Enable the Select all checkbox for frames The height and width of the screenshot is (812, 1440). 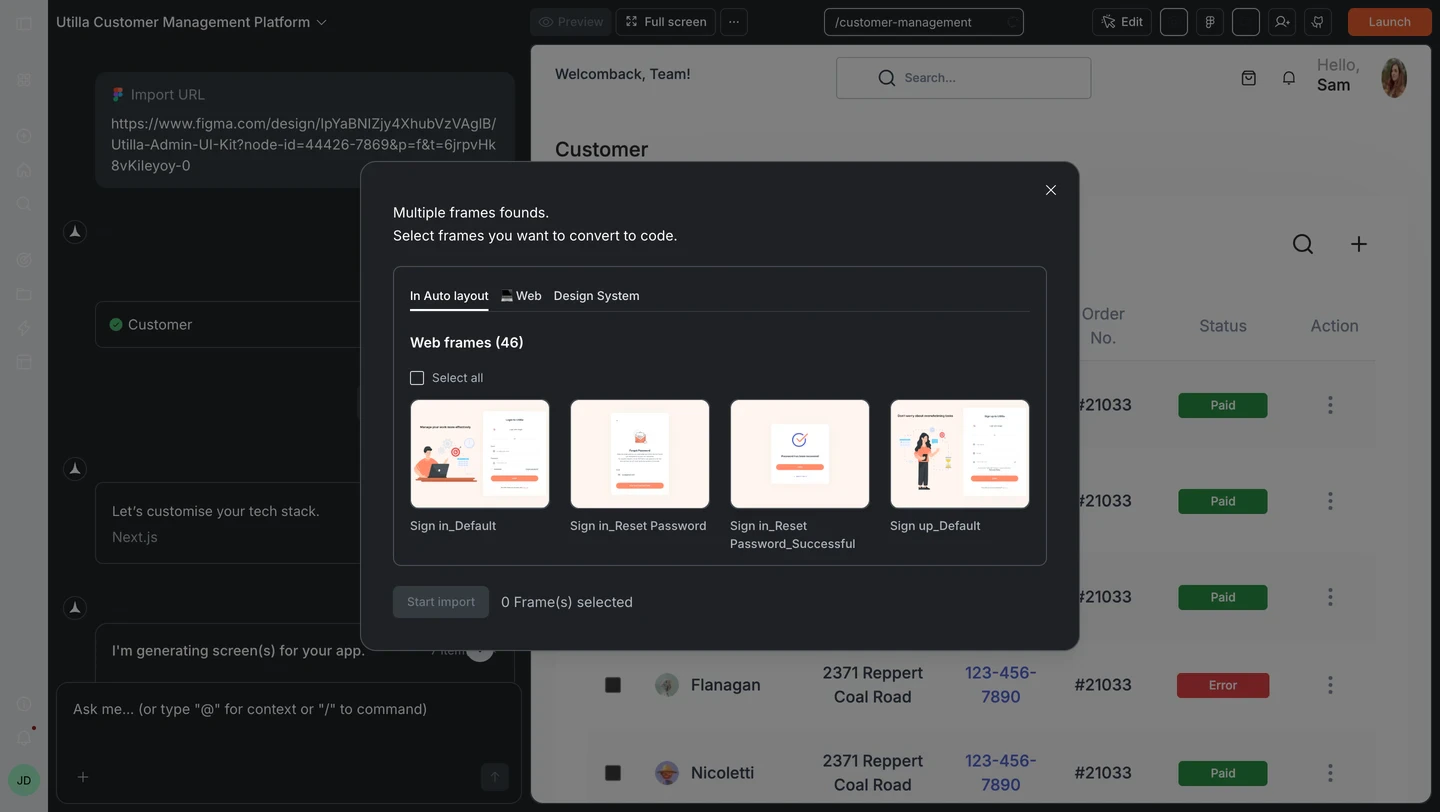(x=417, y=377)
